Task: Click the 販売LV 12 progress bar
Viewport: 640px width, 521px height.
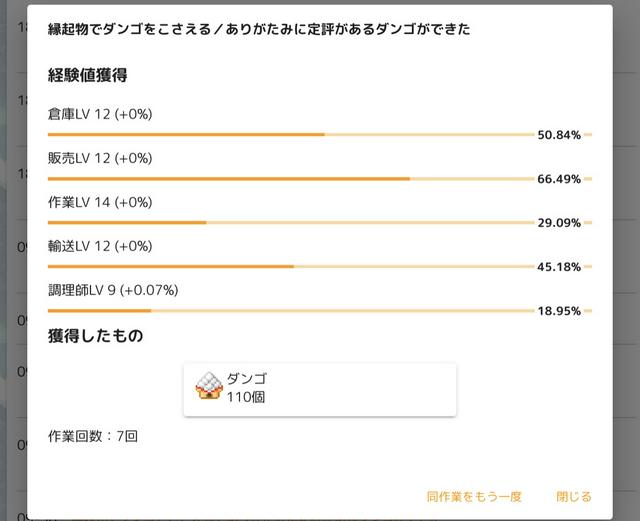Action: click(x=290, y=178)
